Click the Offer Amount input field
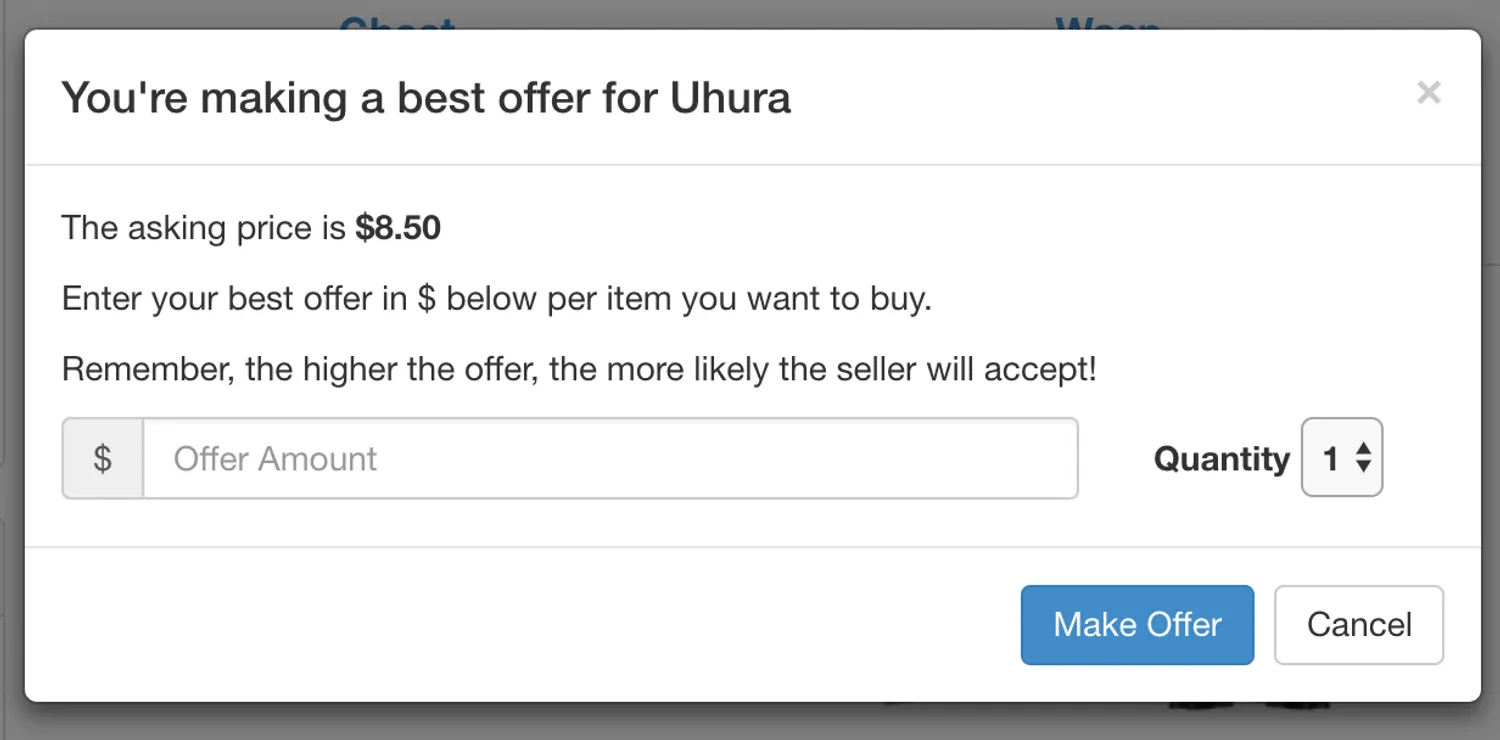Image resolution: width=1500 pixels, height=740 pixels. click(x=610, y=459)
